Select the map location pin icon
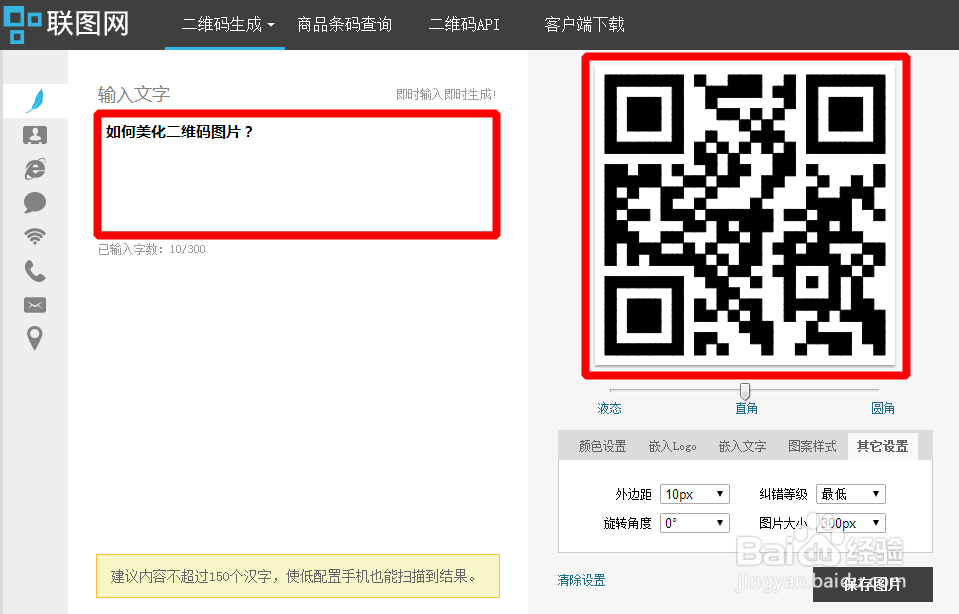The image size is (959, 614). tap(35, 338)
